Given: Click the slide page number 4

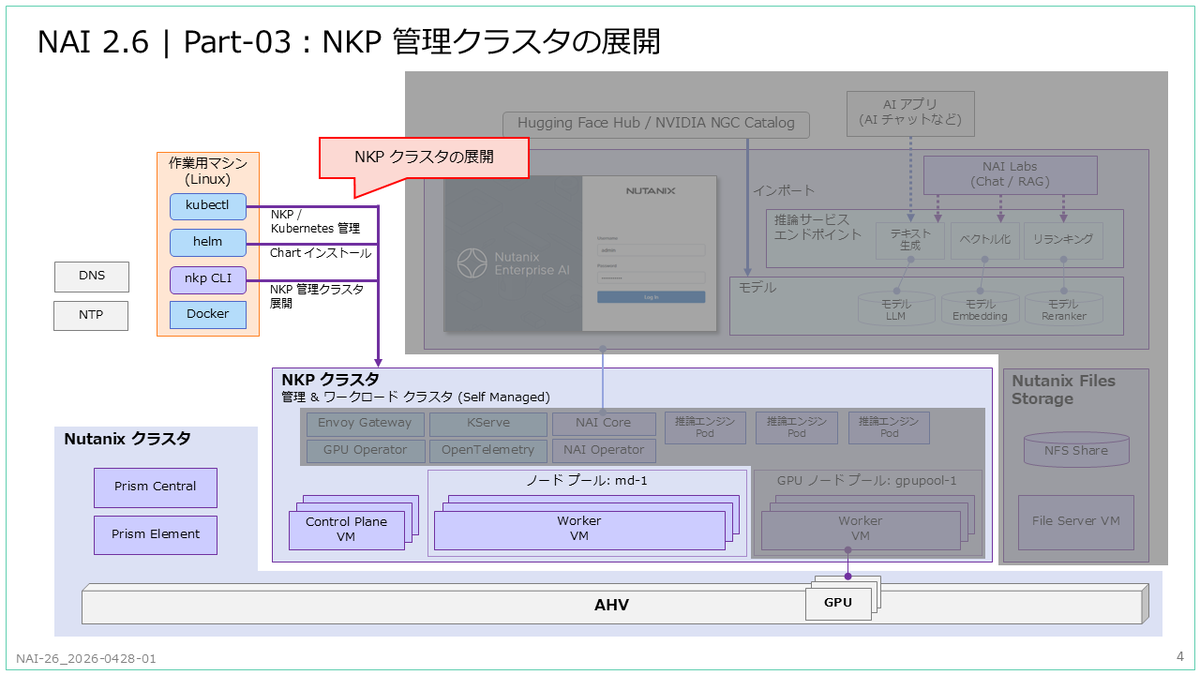Looking at the screenshot, I should point(1180,656).
